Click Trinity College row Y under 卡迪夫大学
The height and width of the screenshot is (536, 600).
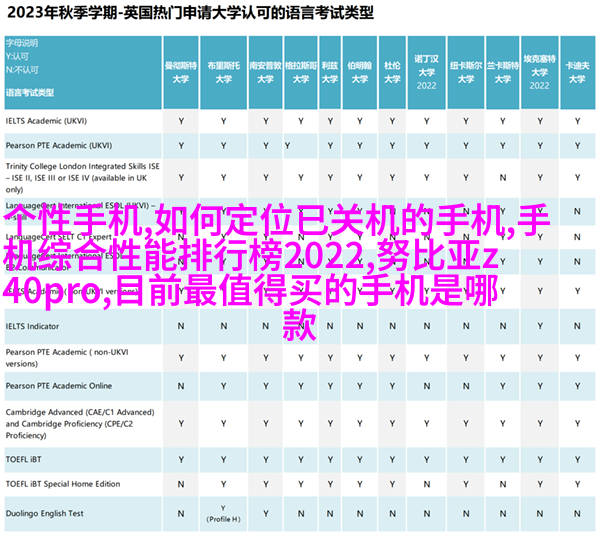point(577,178)
